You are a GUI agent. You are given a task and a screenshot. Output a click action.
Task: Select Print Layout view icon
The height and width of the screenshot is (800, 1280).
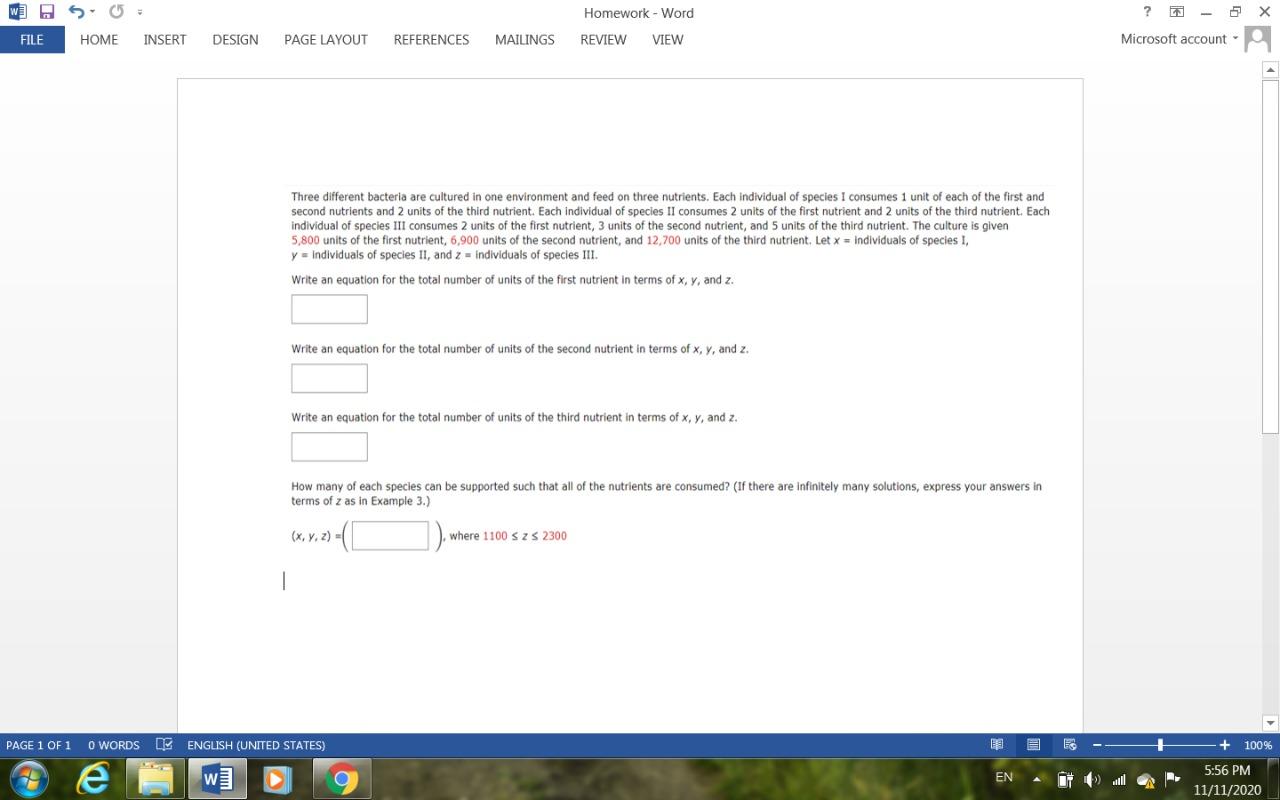tap(1033, 745)
